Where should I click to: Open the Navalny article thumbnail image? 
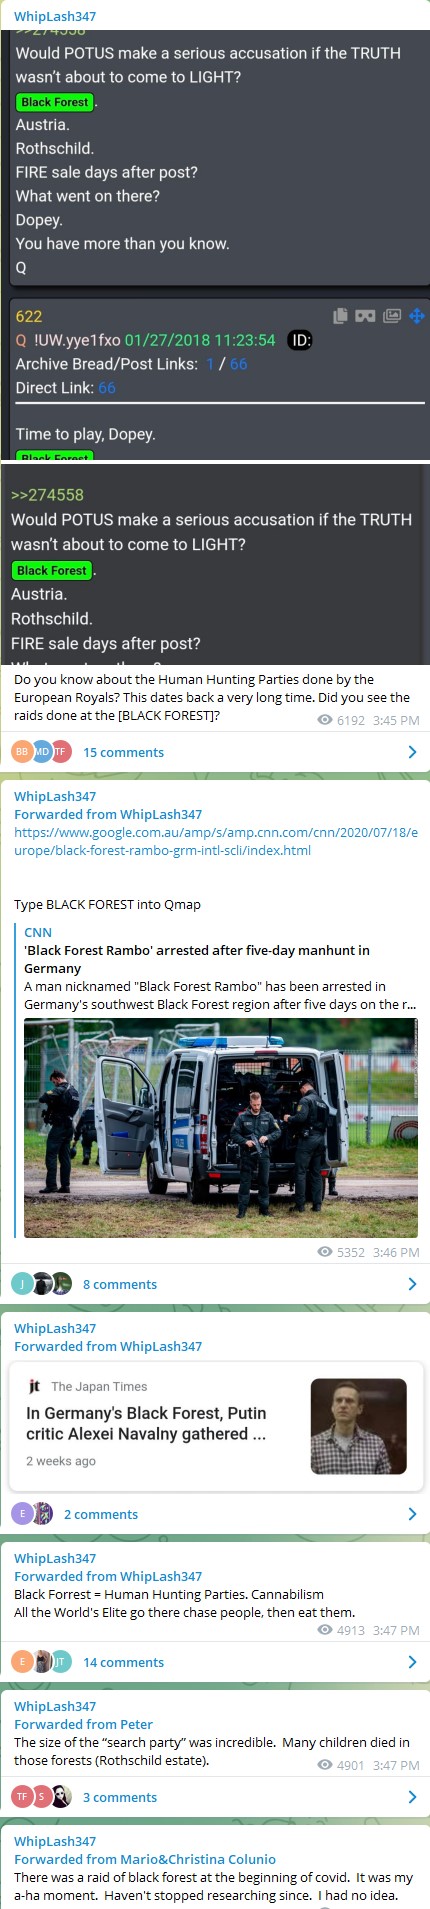pos(359,1426)
